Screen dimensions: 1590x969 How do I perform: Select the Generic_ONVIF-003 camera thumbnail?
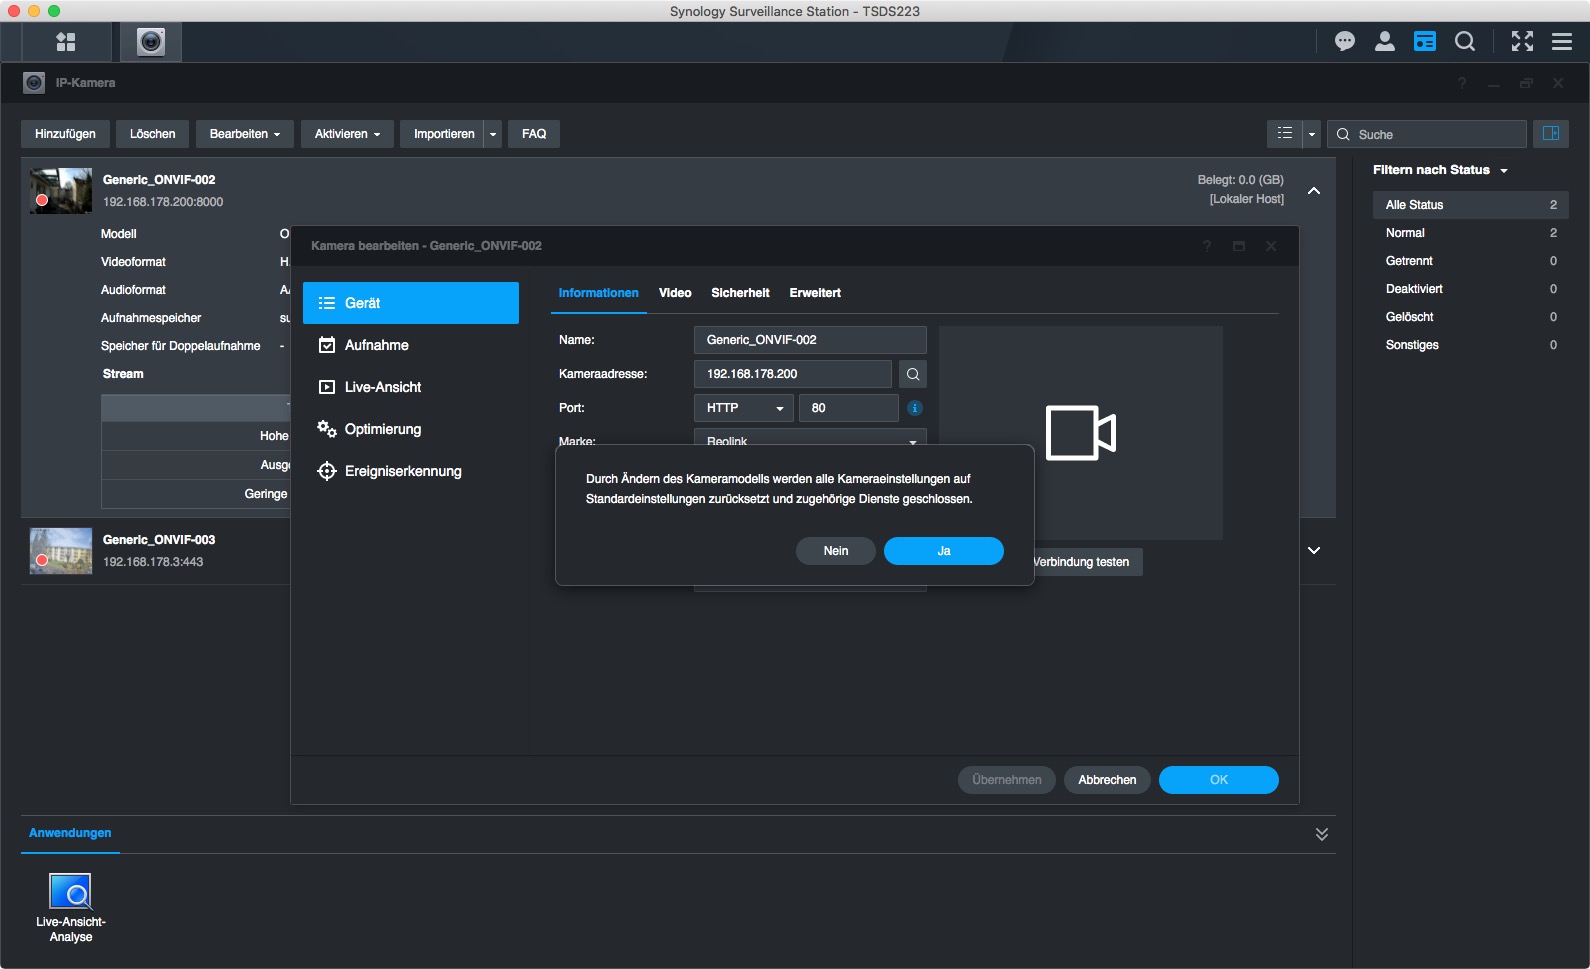[61, 551]
